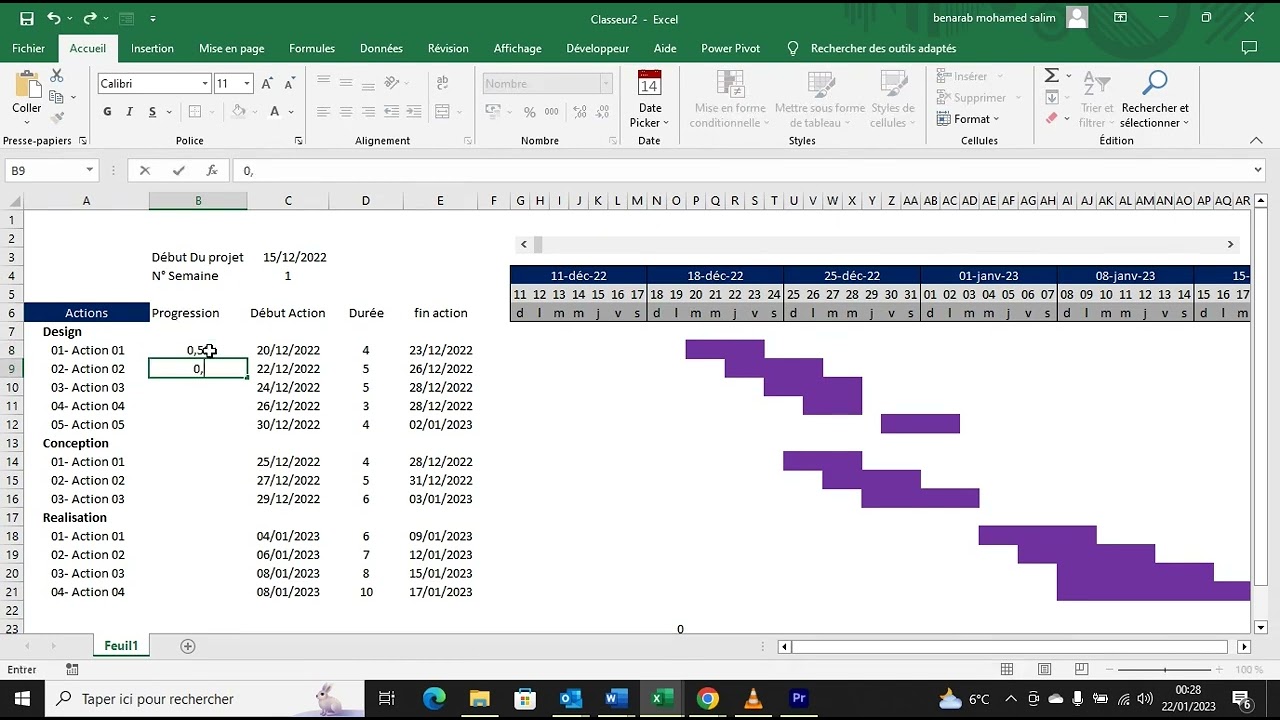
Task: Click the zoom in plus button
Action: [x=1220, y=670]
